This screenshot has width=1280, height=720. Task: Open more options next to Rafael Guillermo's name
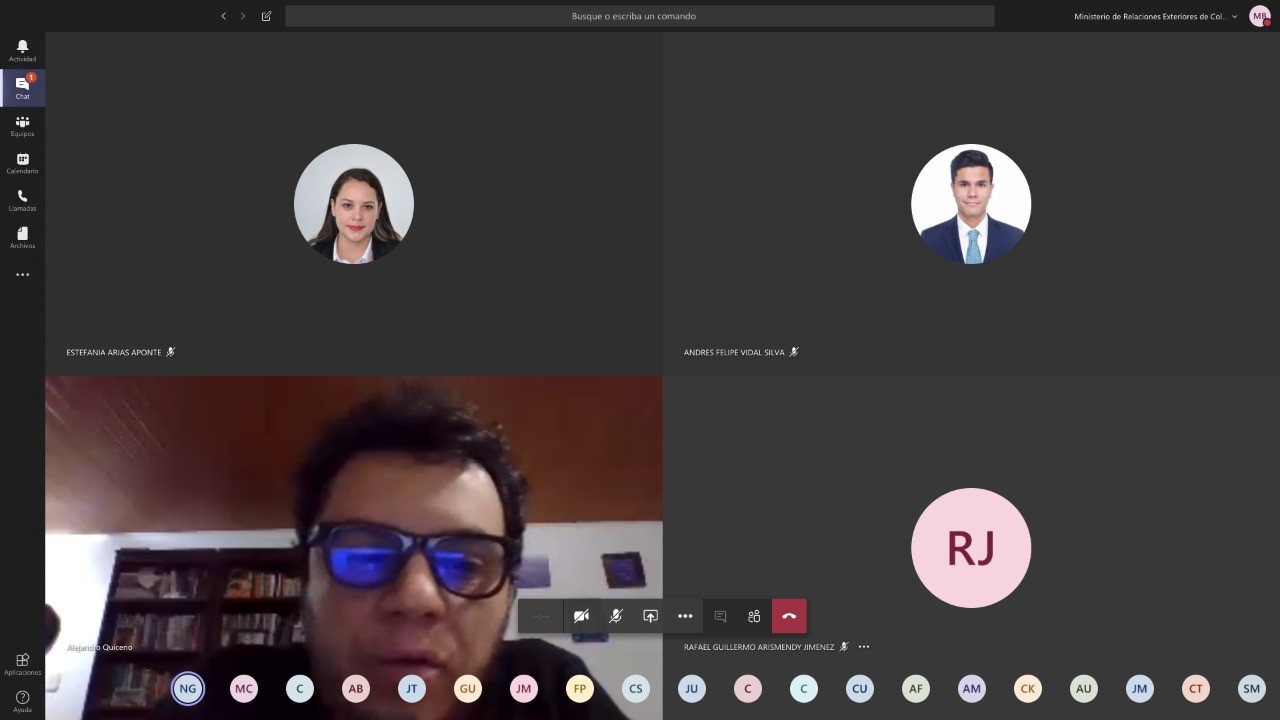click(x=864, y=647)
